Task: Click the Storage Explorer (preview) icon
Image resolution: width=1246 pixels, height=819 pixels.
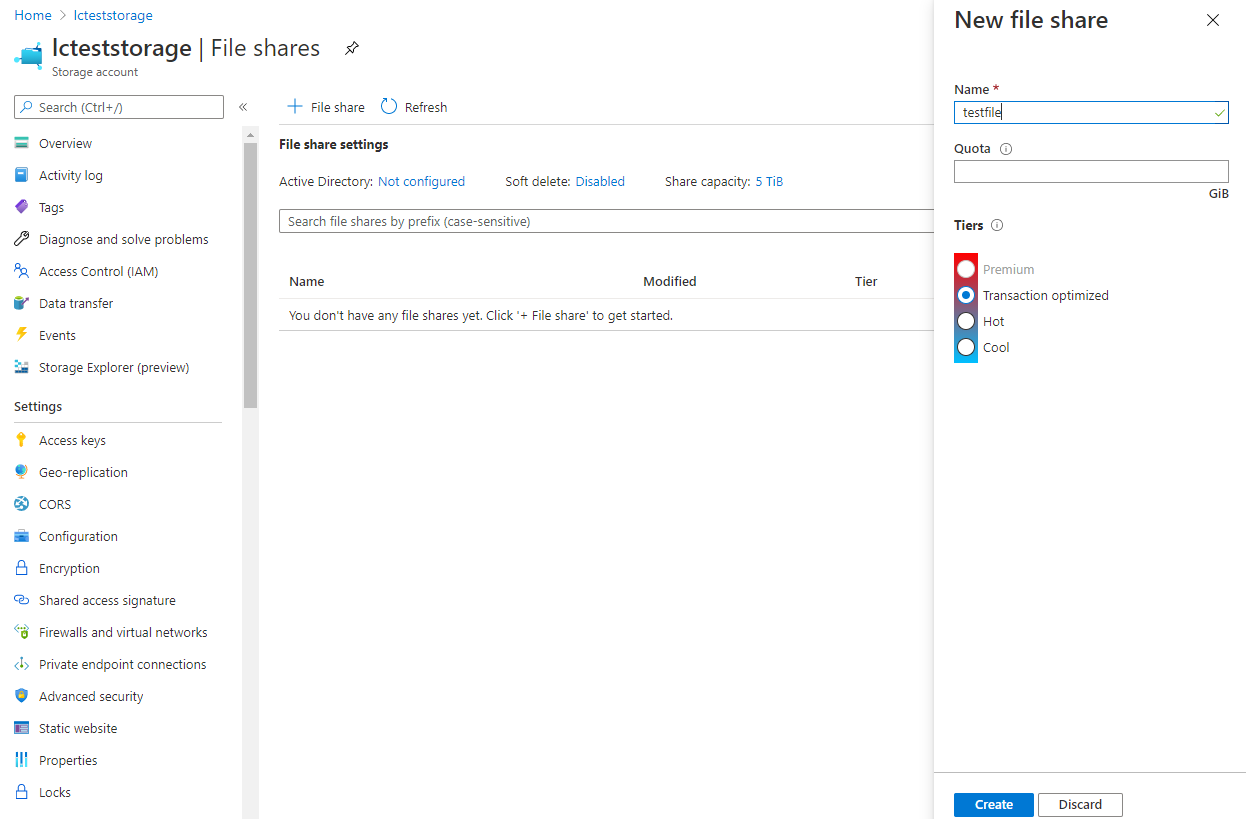Action: (x=21, y=368)
